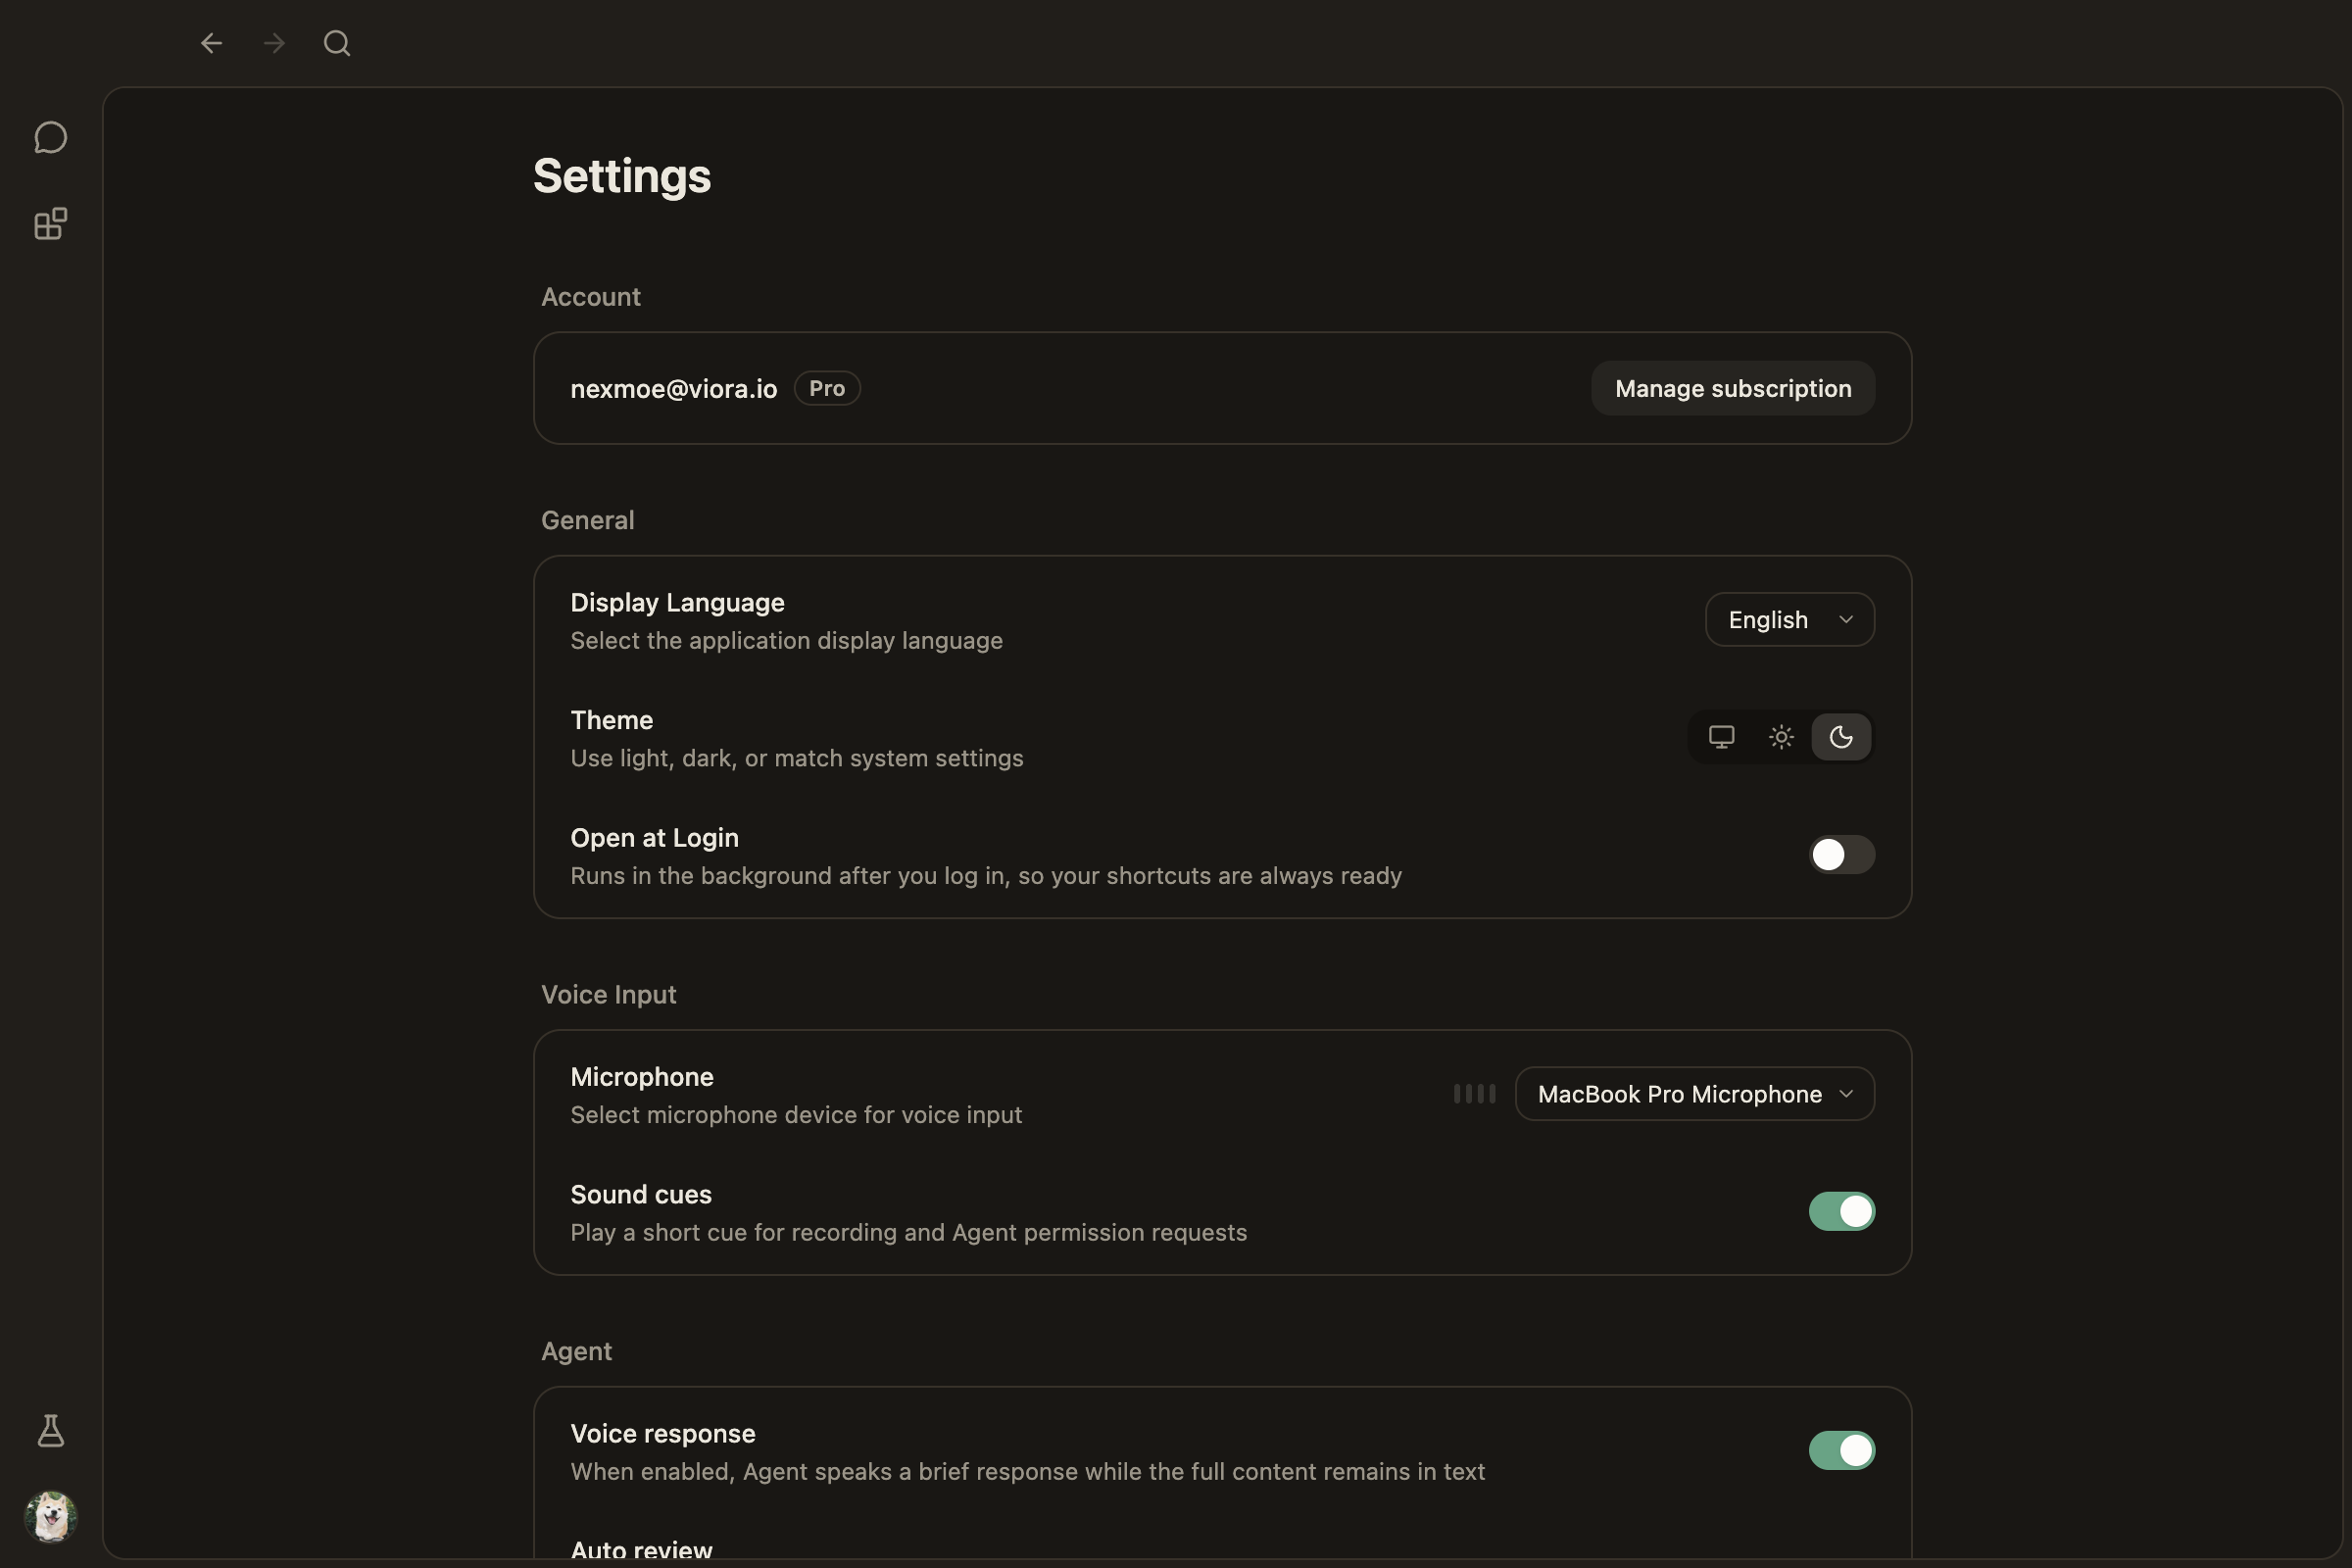Viewport: 2352px width, 1568px height.
Task: Click 'Select the application display language' description
Action: 786,641
